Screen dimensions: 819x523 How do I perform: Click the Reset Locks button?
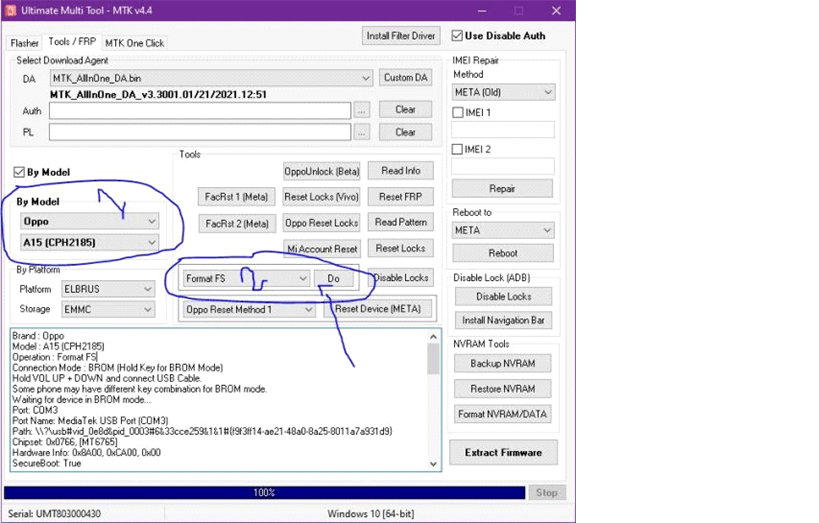pos(401,248)
